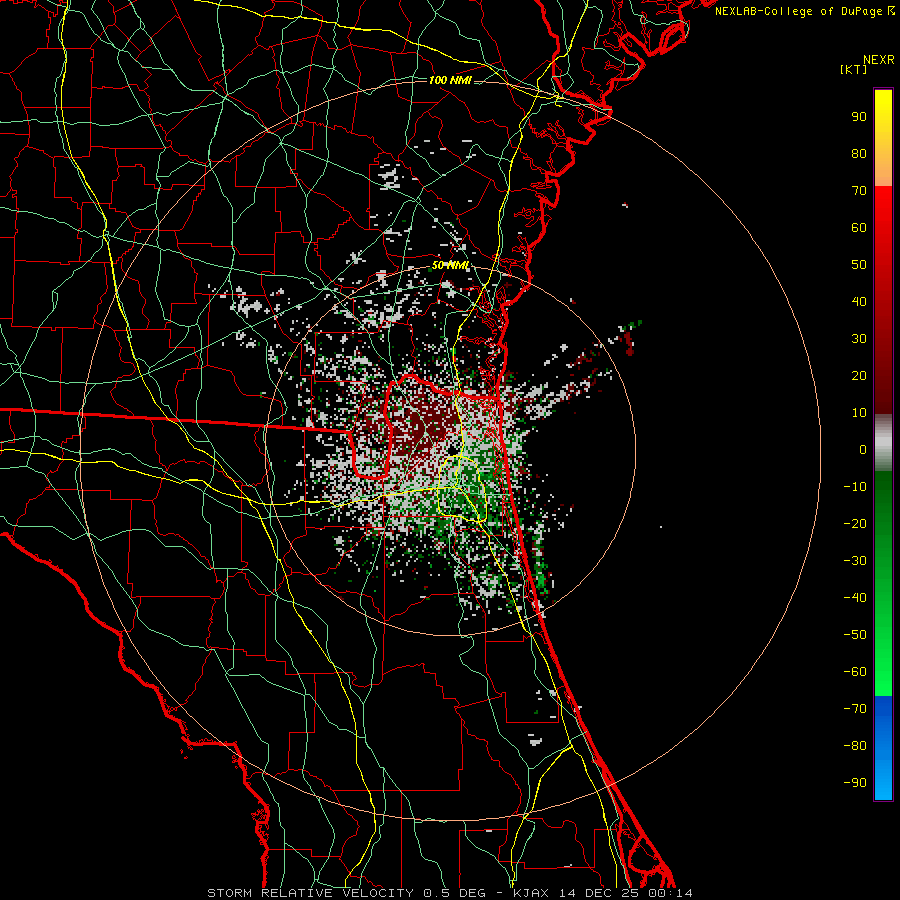900x900 pixels.
Task: Click the 50 knot colorbar label
Action: pos(859,265)
